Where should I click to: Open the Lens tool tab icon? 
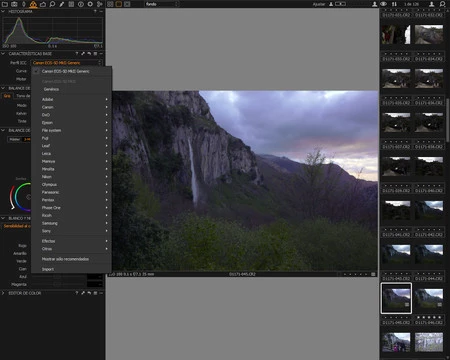pos(24,4)
